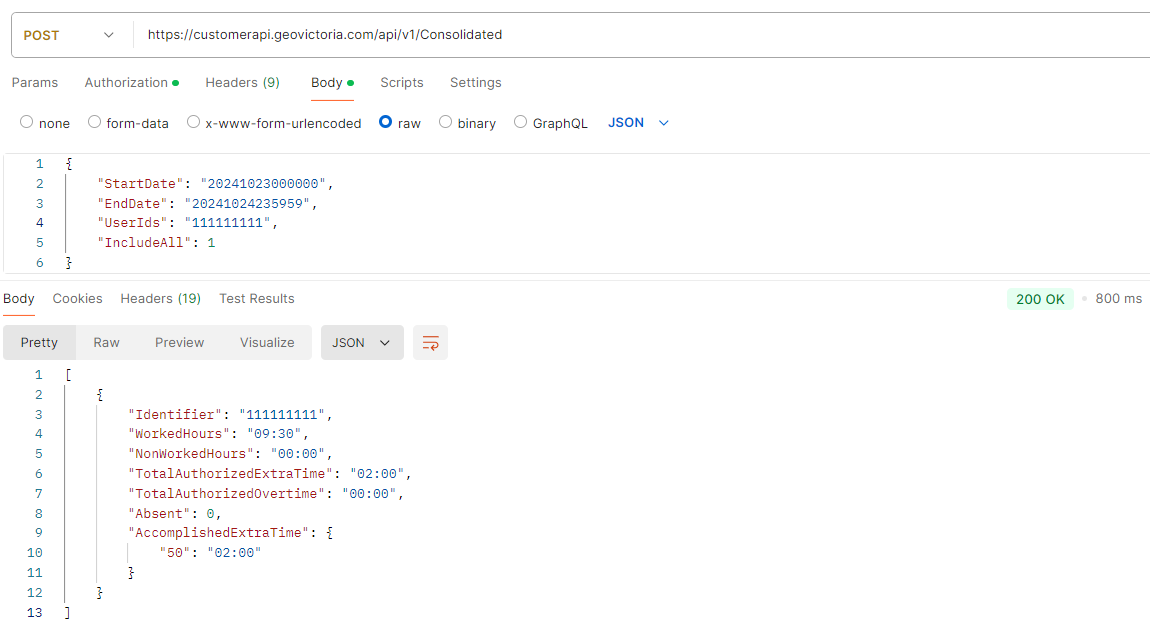Open response JSON format dropdown
Viewport: 1150px width, 623px height.
coord(361,342)
